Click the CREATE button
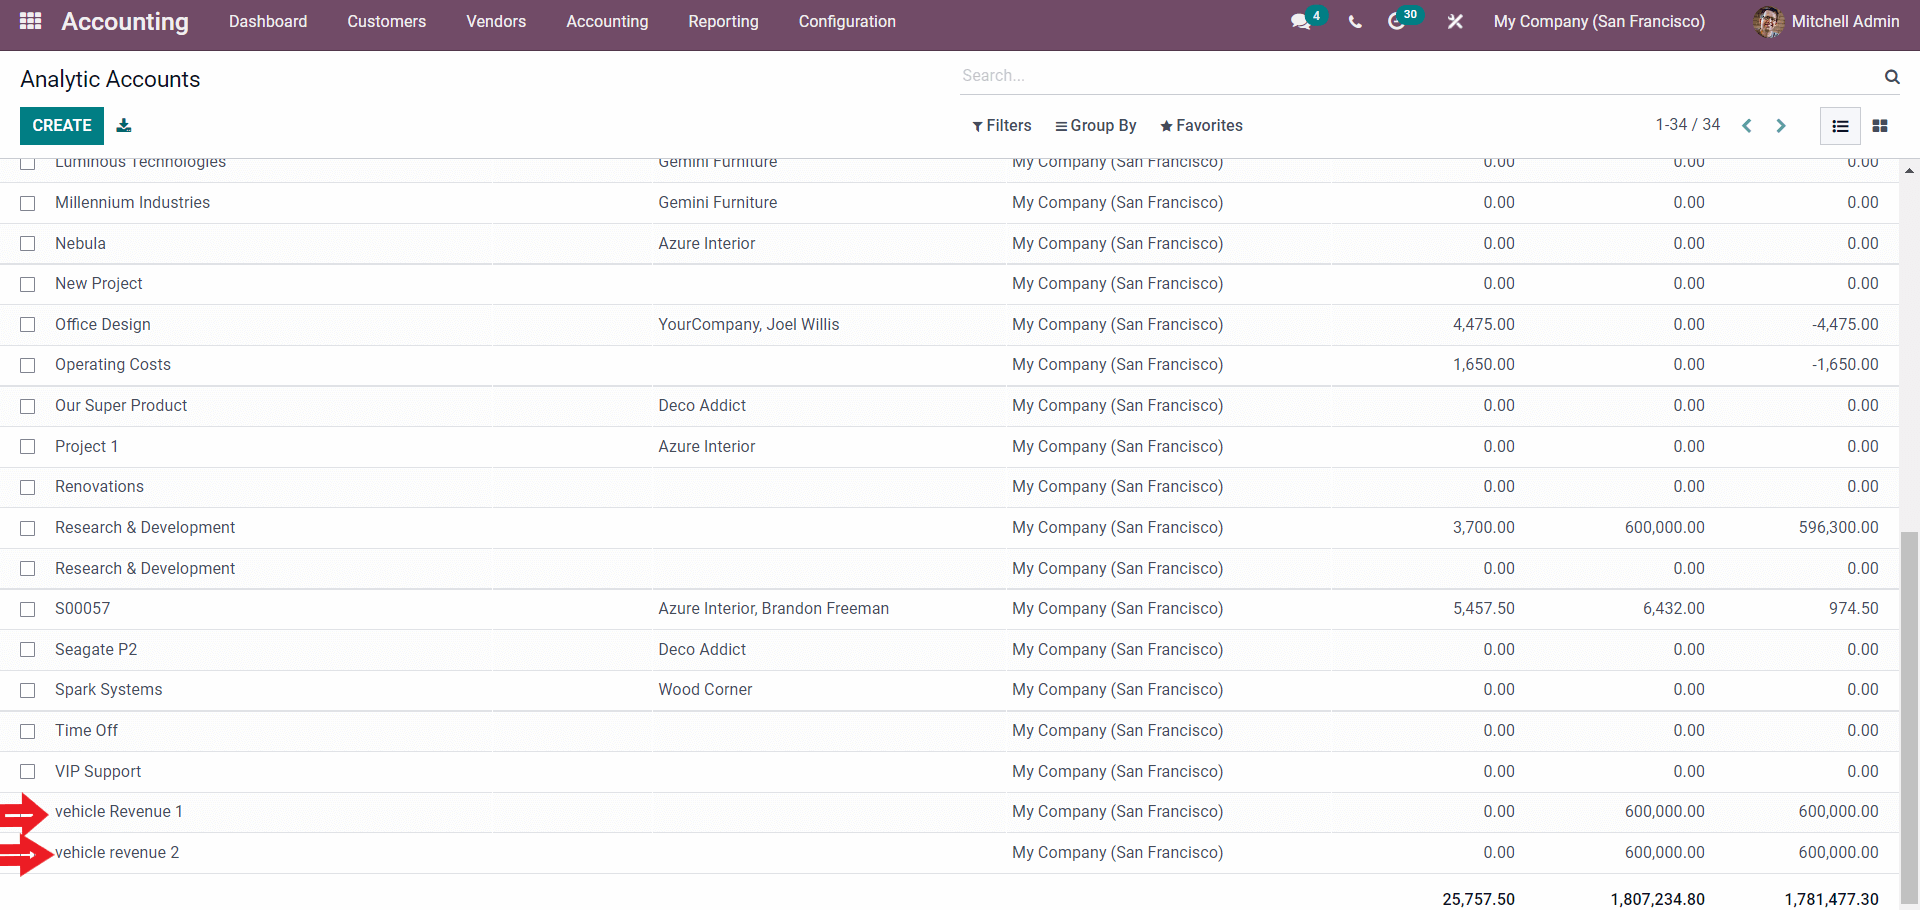The height and width of the screenshot is (910, 1920). [62, 126]
